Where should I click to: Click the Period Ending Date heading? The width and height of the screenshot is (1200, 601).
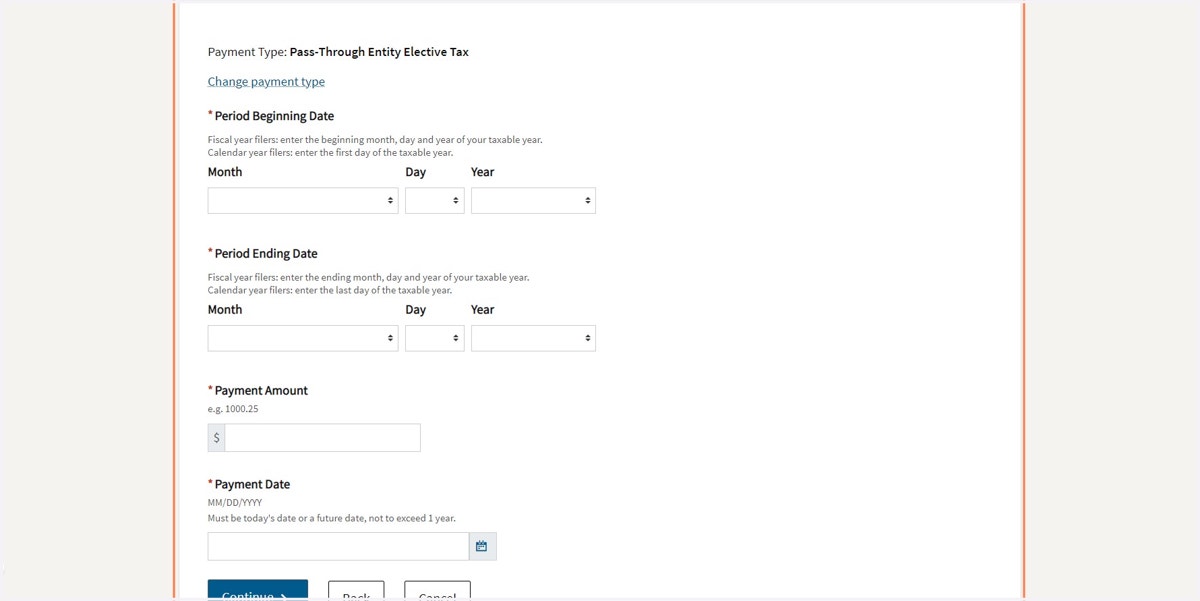(266, 254)
